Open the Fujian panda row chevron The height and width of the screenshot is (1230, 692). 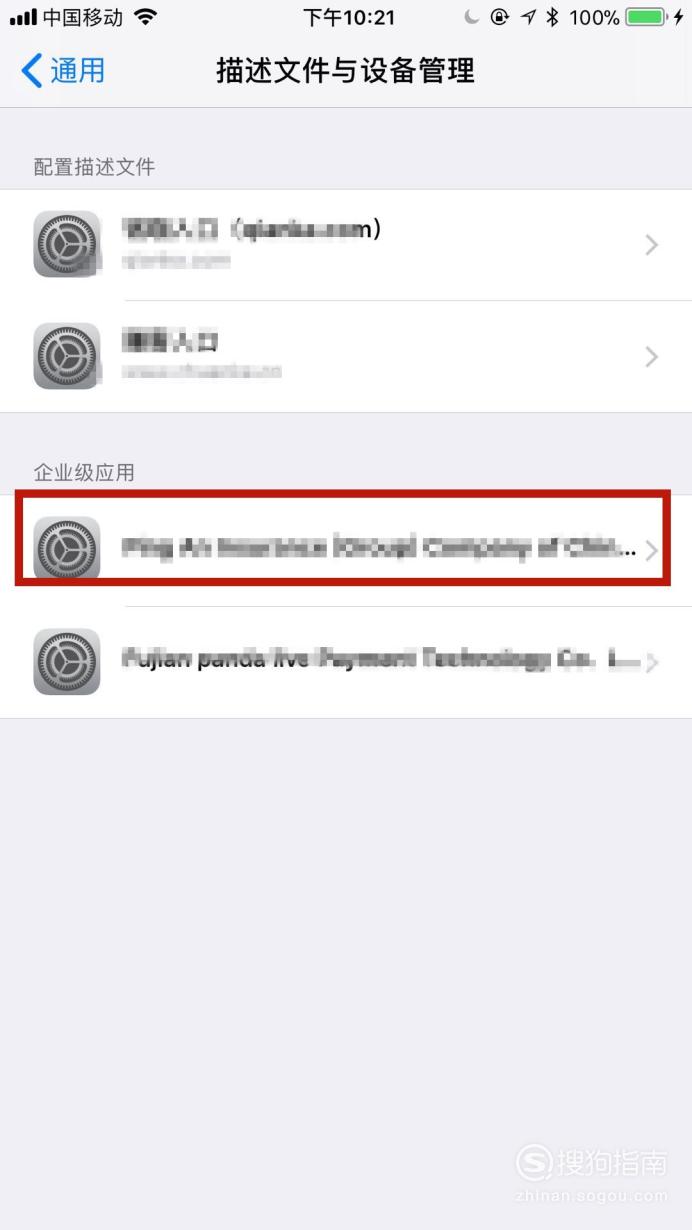click(652, 662)
